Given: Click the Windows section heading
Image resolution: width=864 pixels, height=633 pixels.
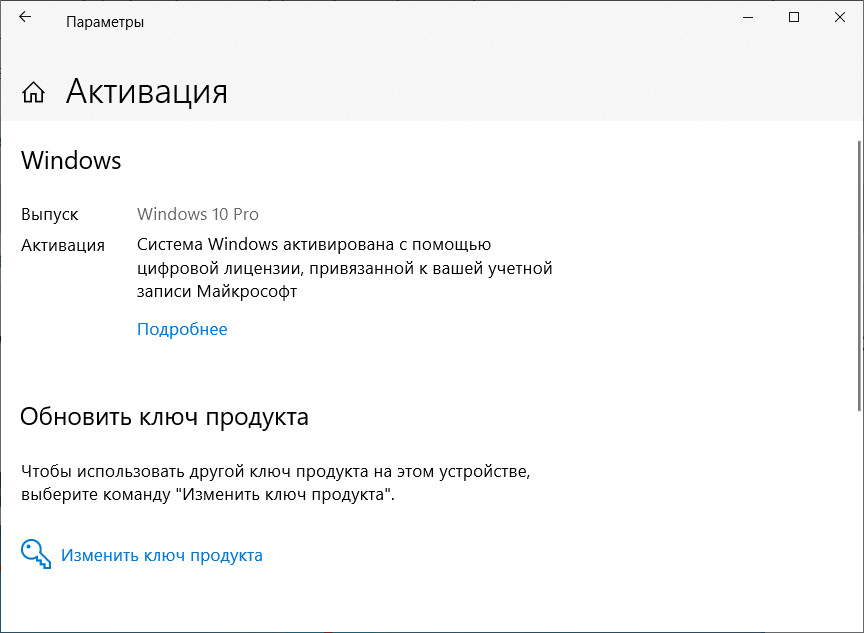Looking at the screenshot, I should tap(71, 160).
